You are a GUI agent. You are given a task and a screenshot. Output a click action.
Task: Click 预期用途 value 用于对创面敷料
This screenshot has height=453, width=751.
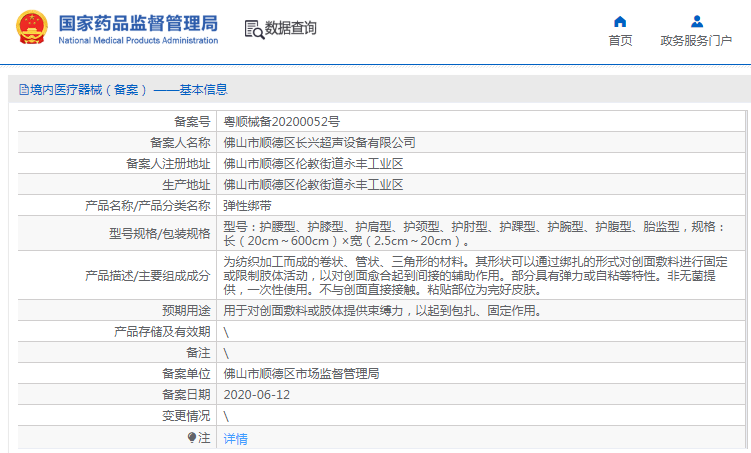point(382,311)
